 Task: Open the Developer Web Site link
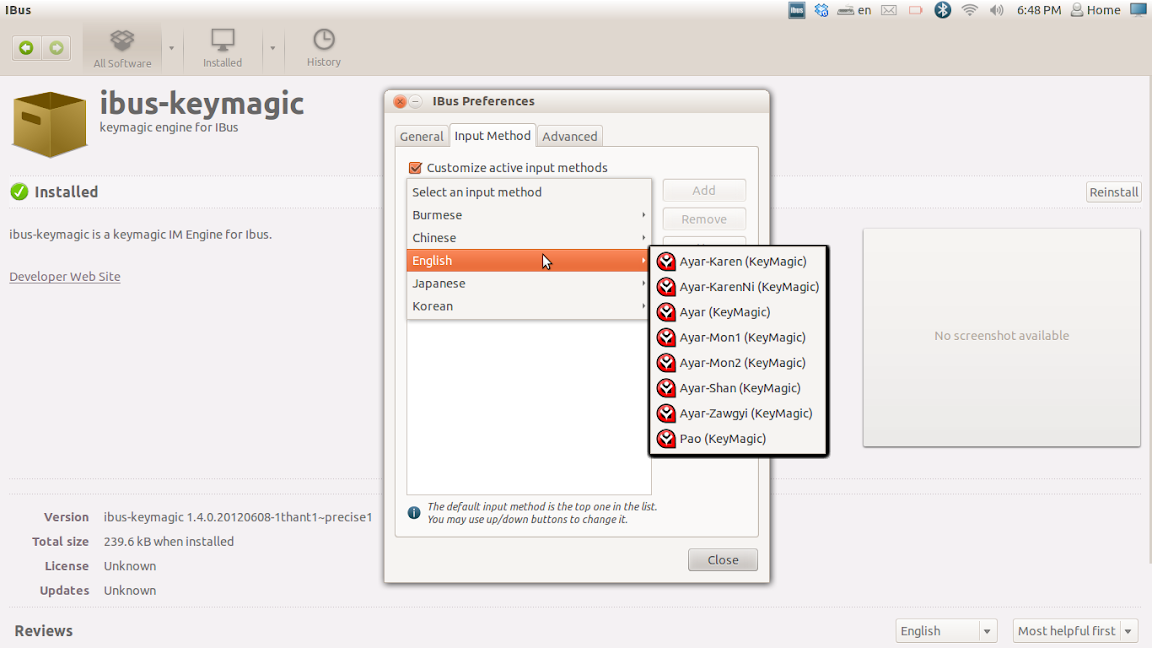[x=65, y=276]
